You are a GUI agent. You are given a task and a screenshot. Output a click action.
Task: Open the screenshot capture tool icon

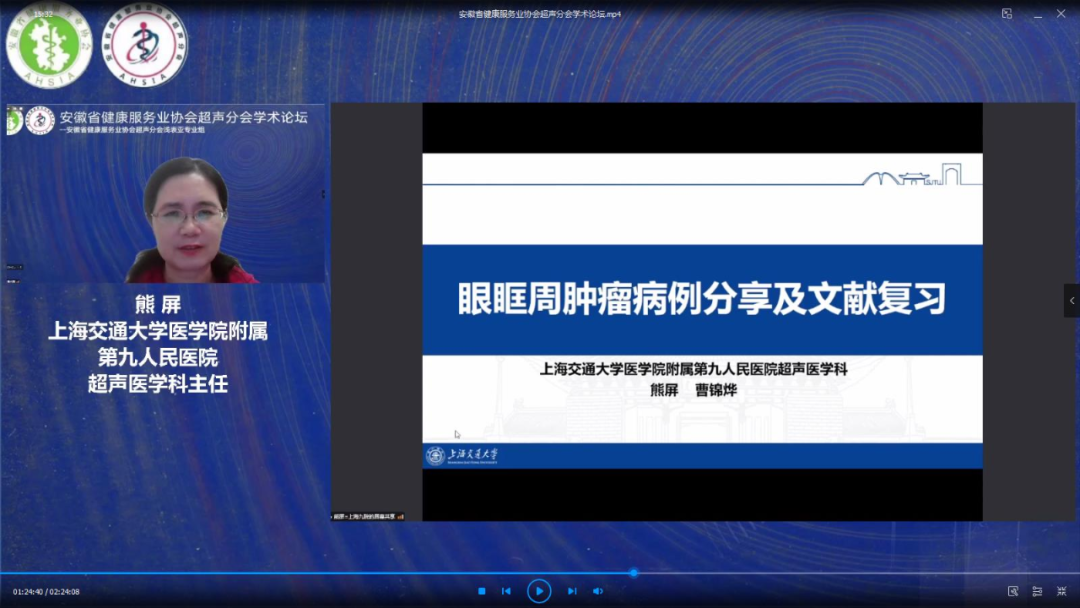[1013, 591]
